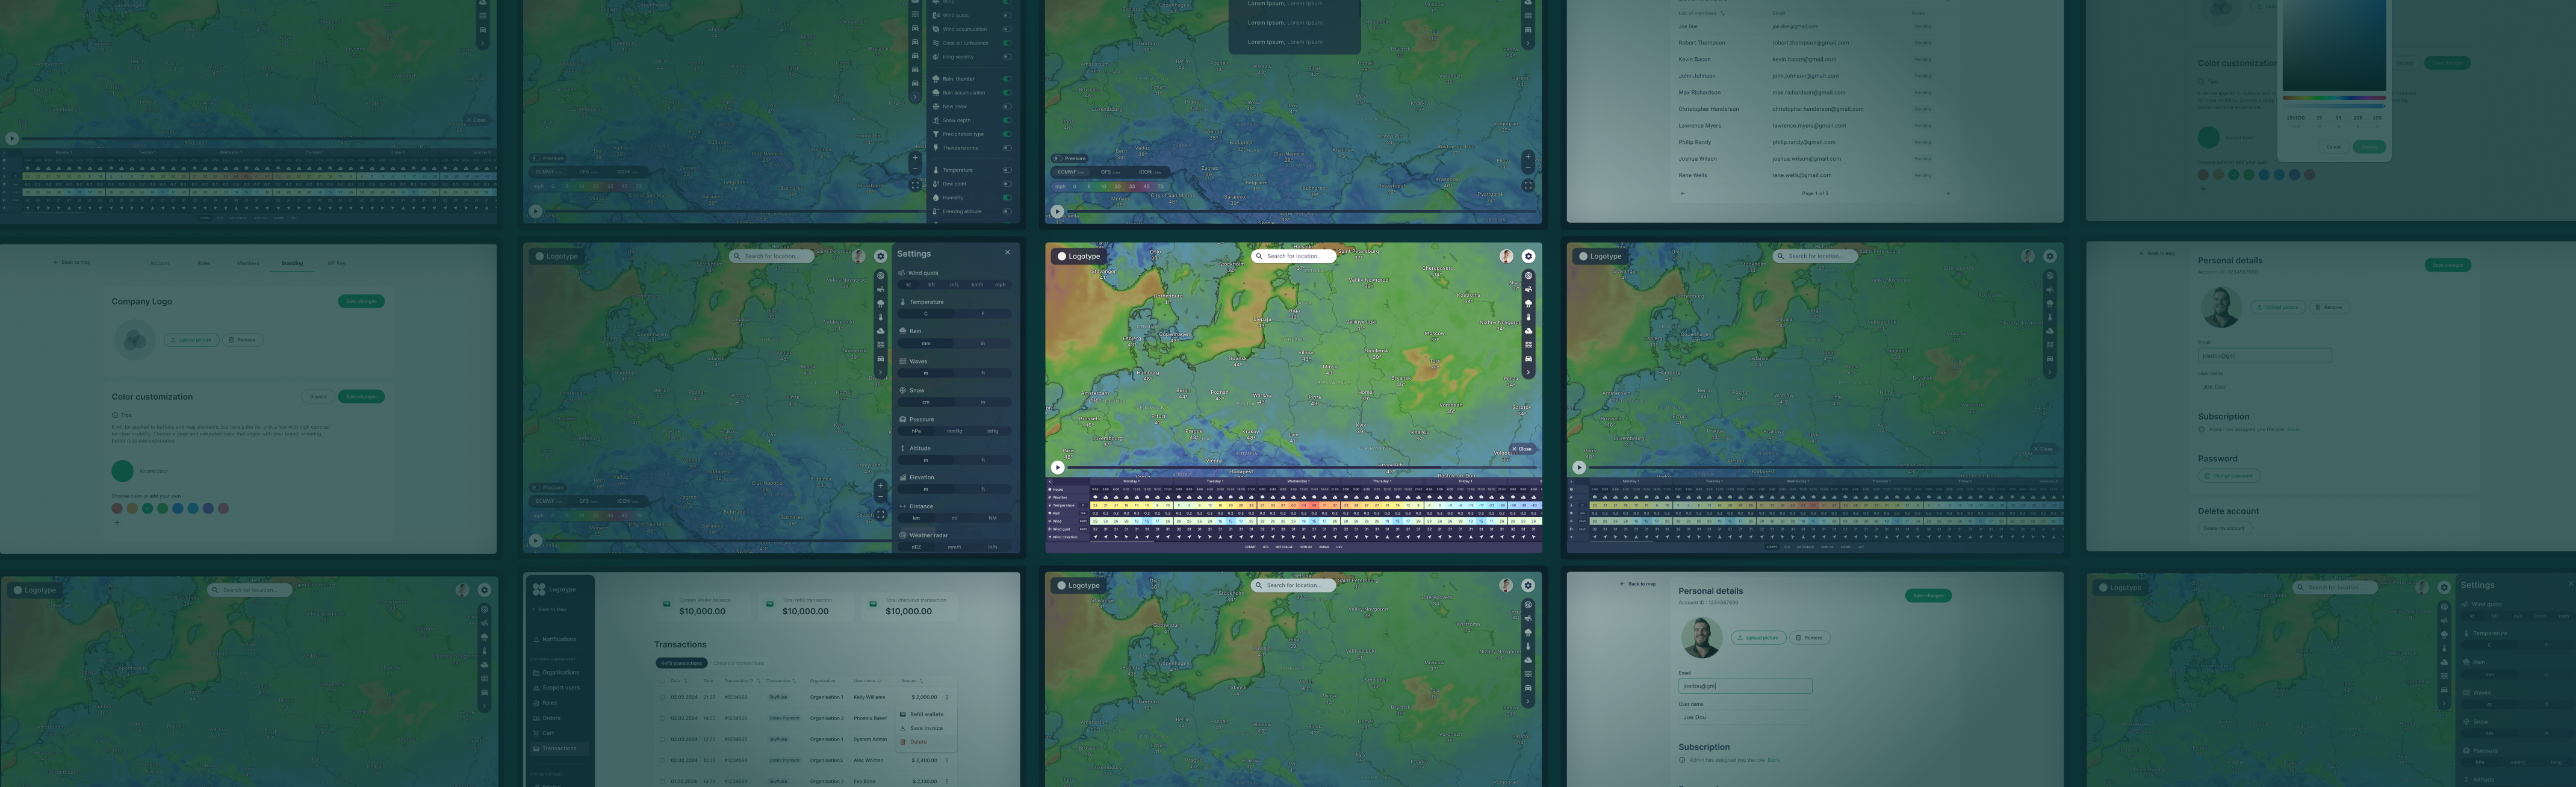Open Rain unit mm selector in forecast table

(1083, 514)
